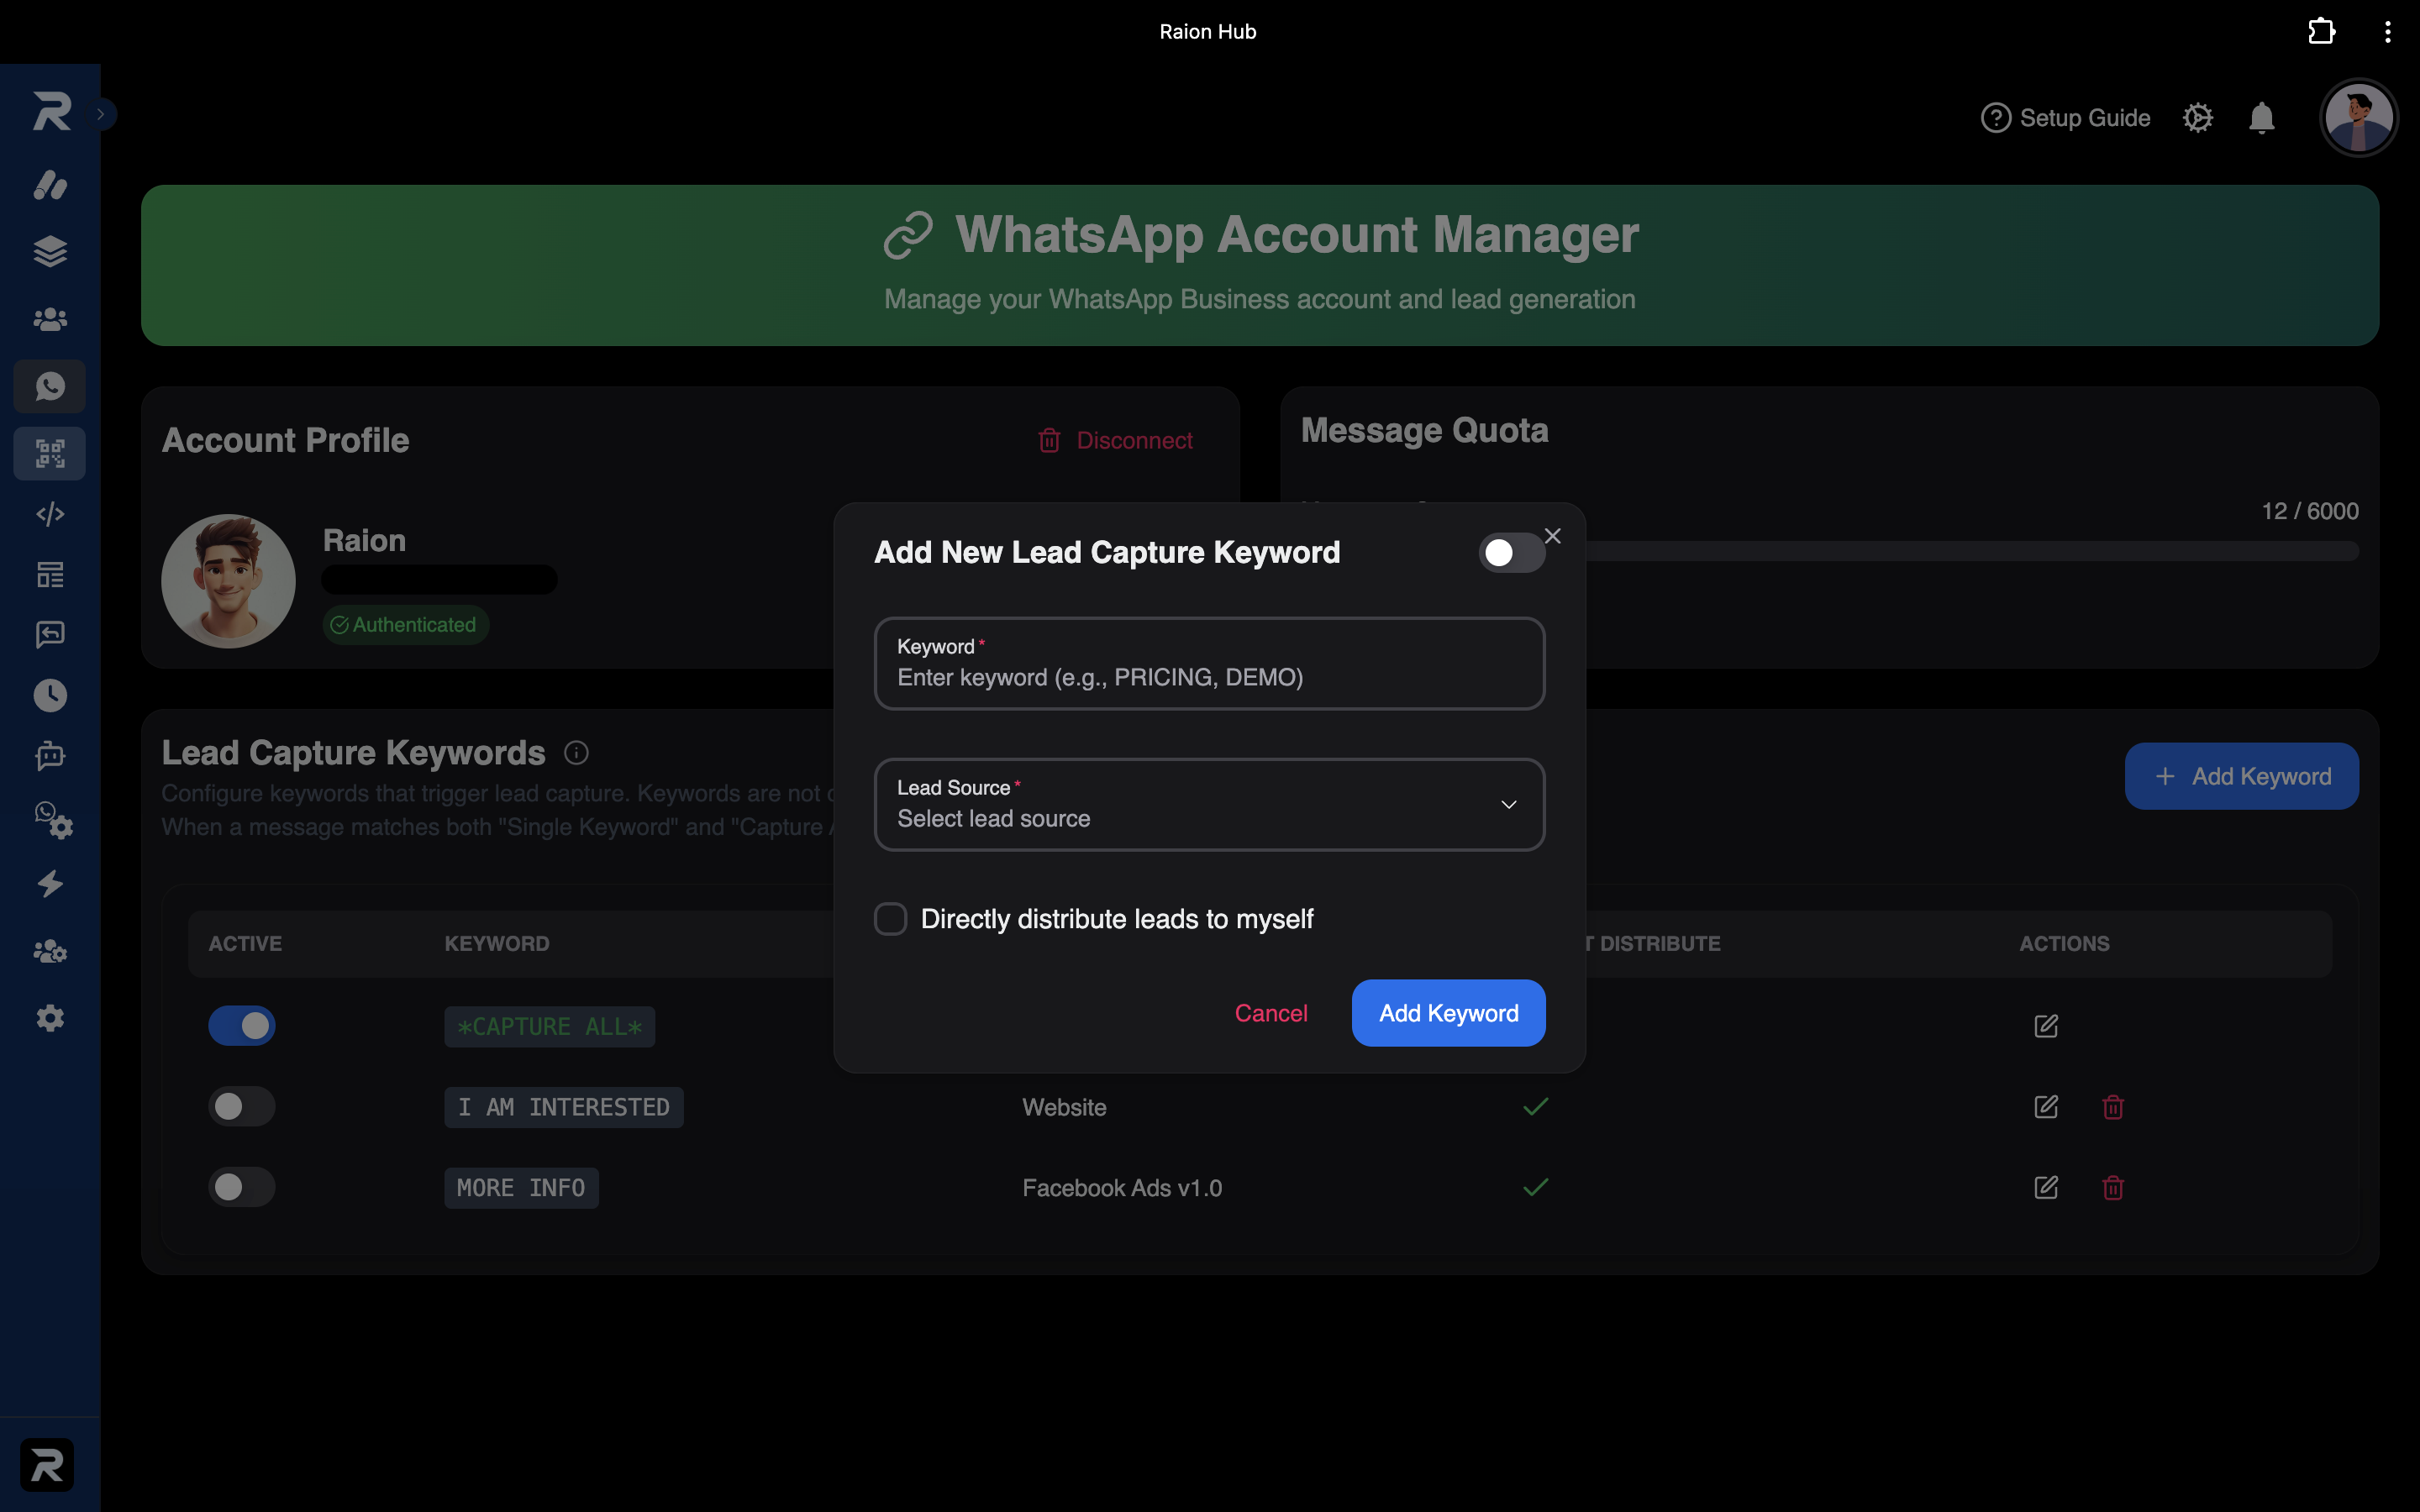Show Lead Capture Keywords info tooltip

[576, 753]
